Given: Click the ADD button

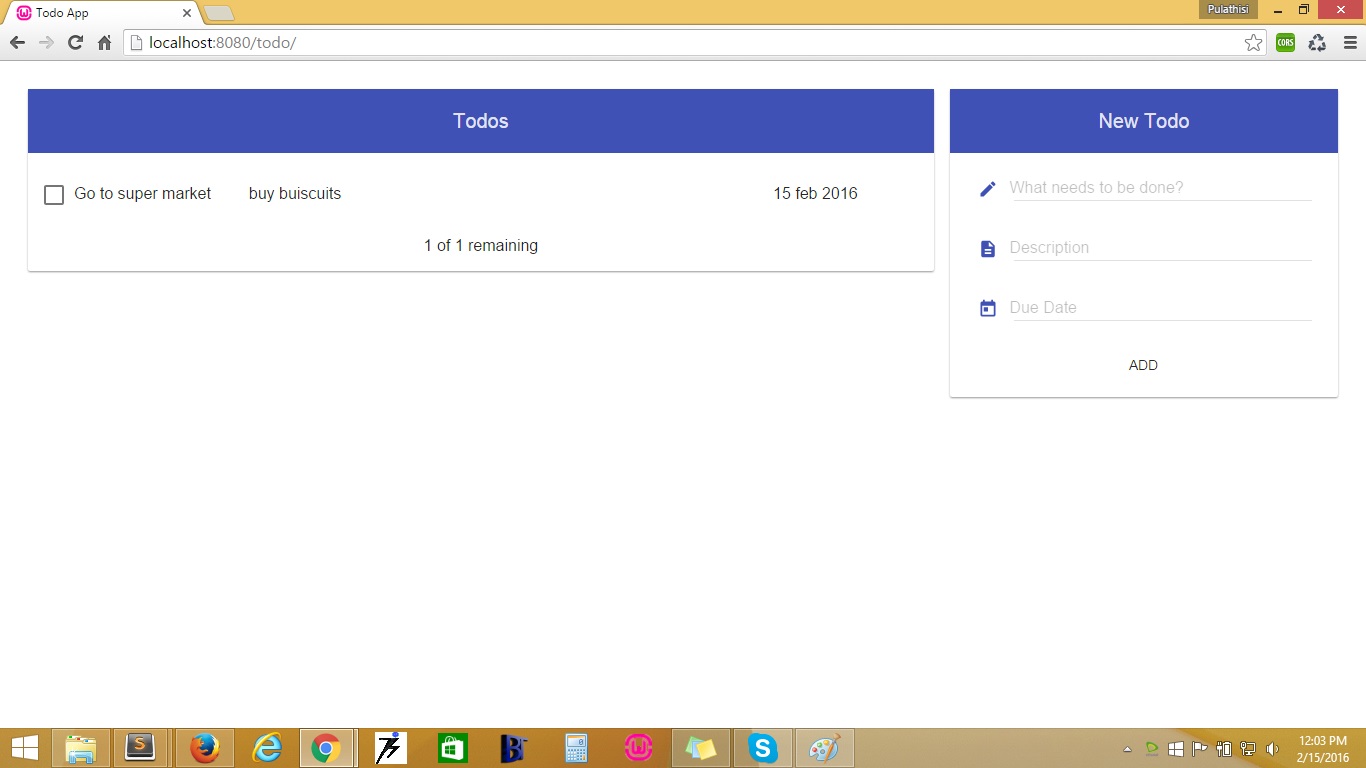Looking at the screenshot, I should 1143,365.
